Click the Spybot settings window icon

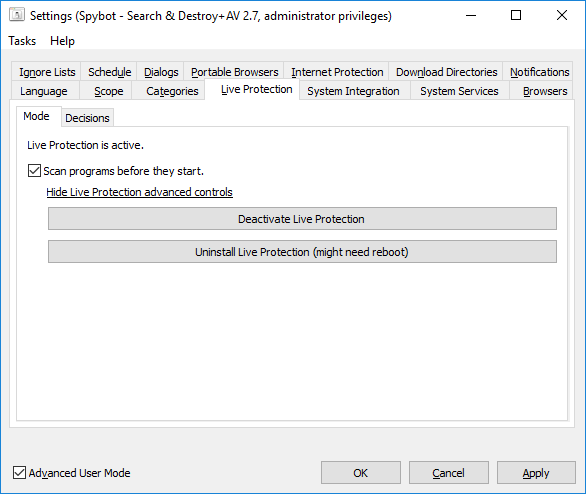pyautogui.click(x=17, y=15)
